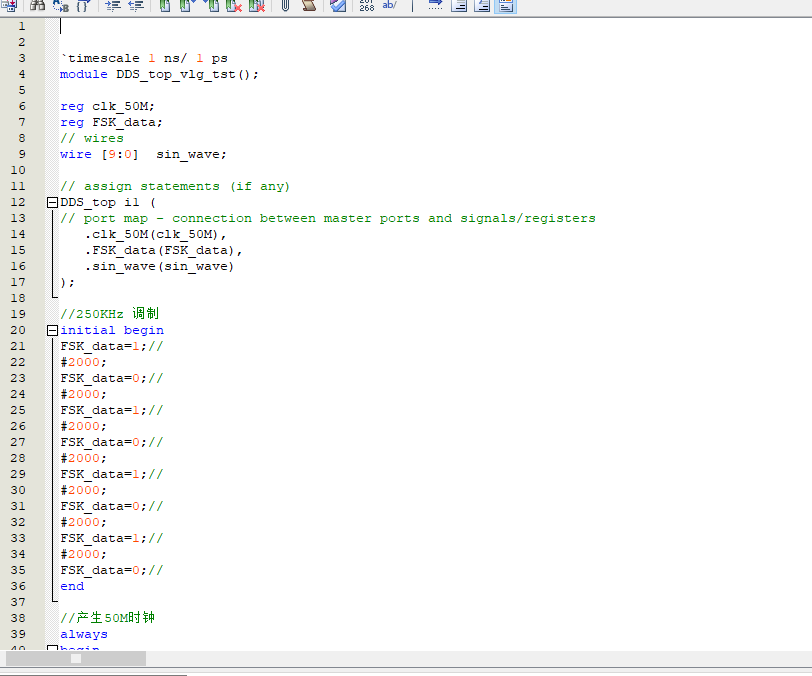Image resolution: width=812 pixels, height=676 pixels.
Task: Click the #2000 delay on line 22
Action: pos(83,363)
